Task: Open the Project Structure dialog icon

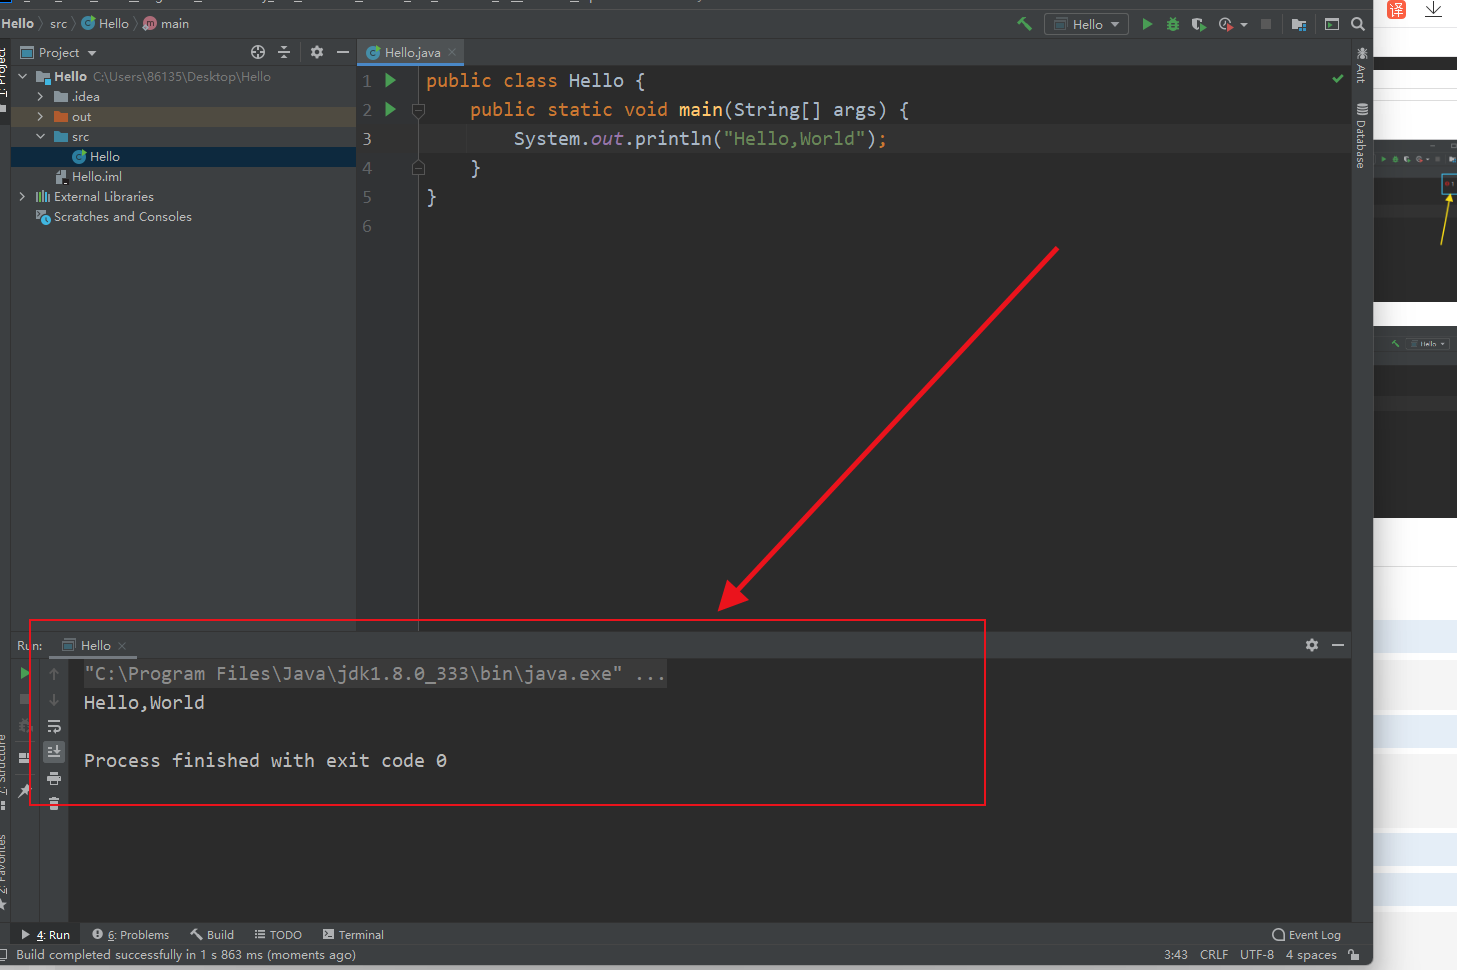Action: 1299,24
